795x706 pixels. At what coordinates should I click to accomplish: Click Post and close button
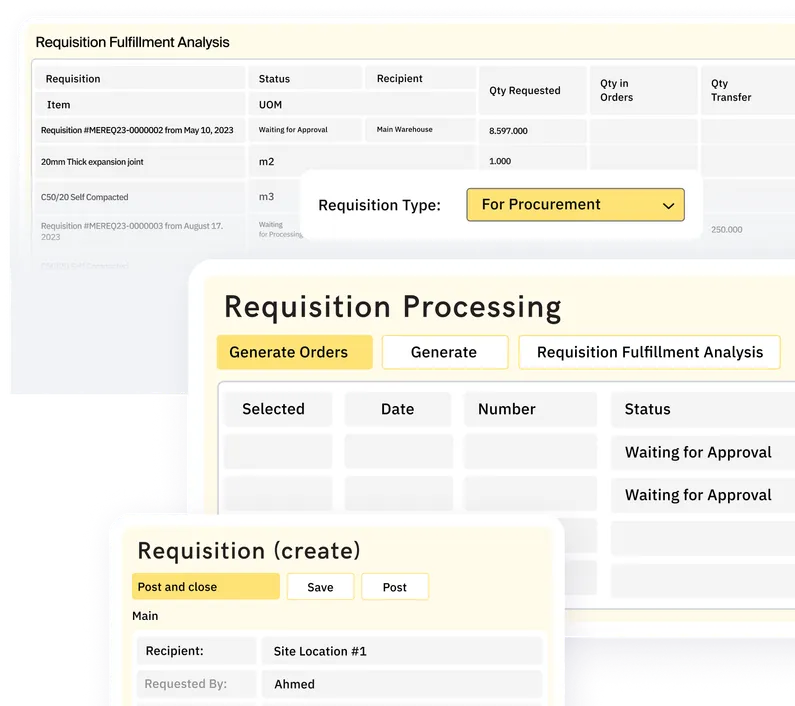coord(206,586)
